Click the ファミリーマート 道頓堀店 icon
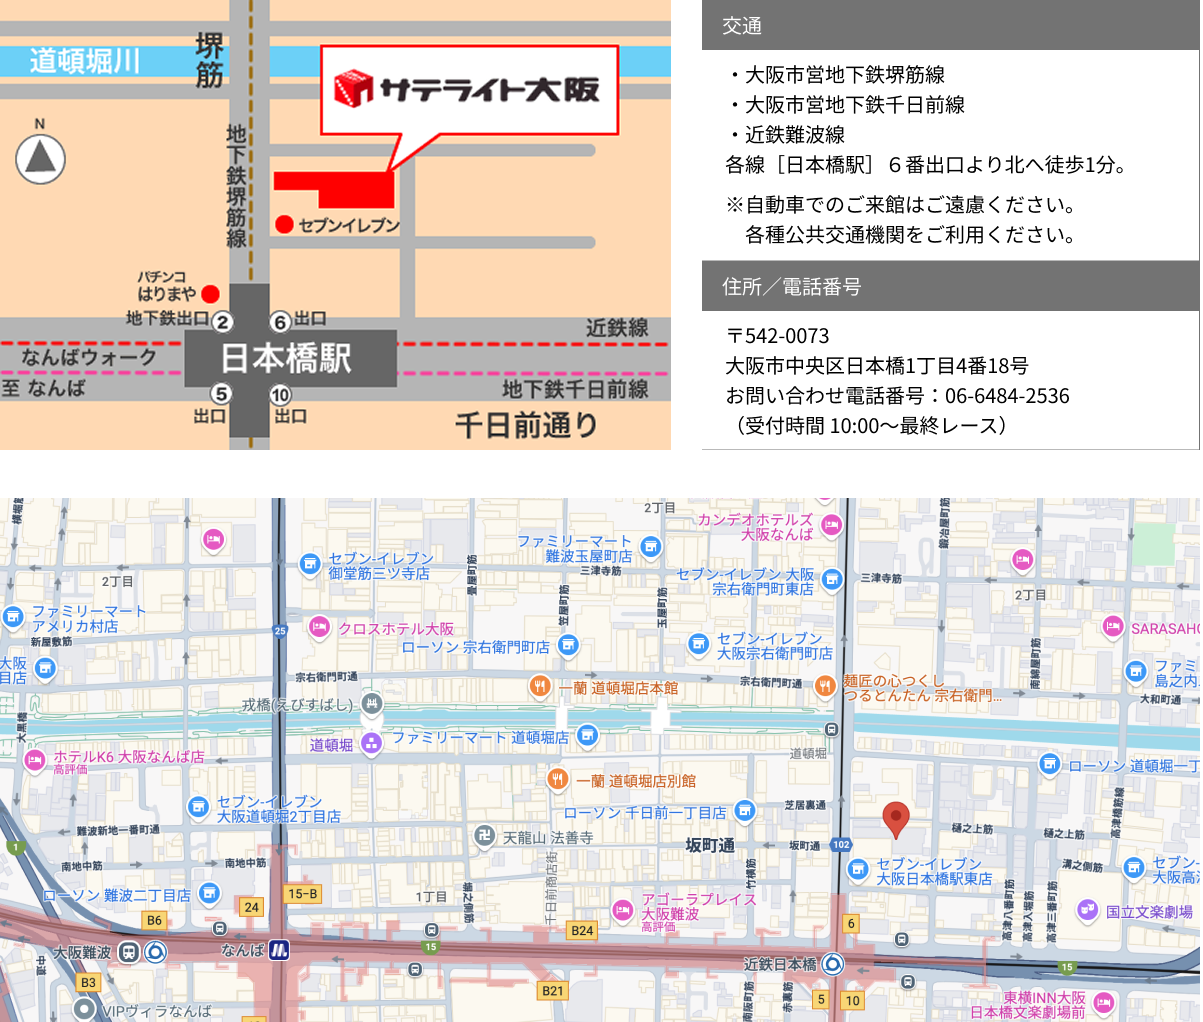This screenshot has height=1022, width=1203. pyautogui.click(x=587, y=737)
